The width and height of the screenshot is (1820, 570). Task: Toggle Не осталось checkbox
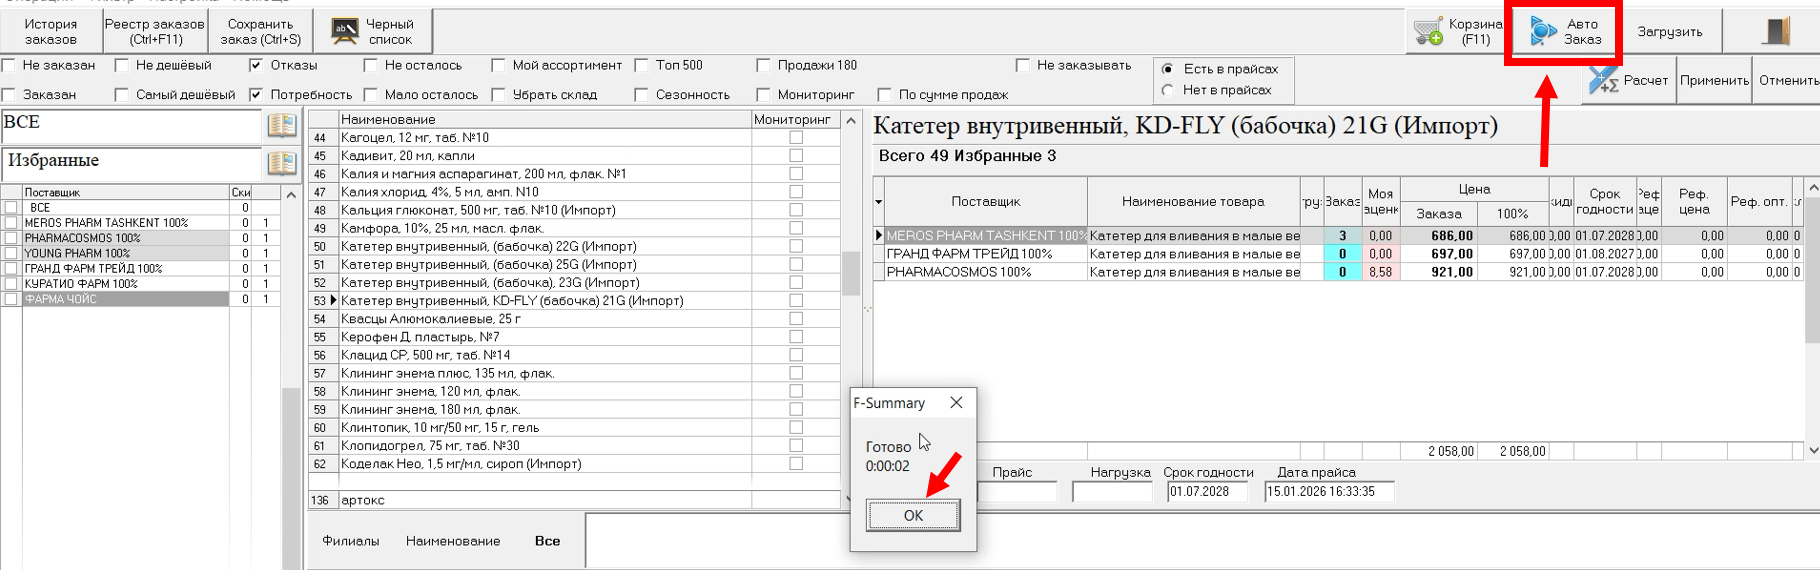[x=371, y=65]
